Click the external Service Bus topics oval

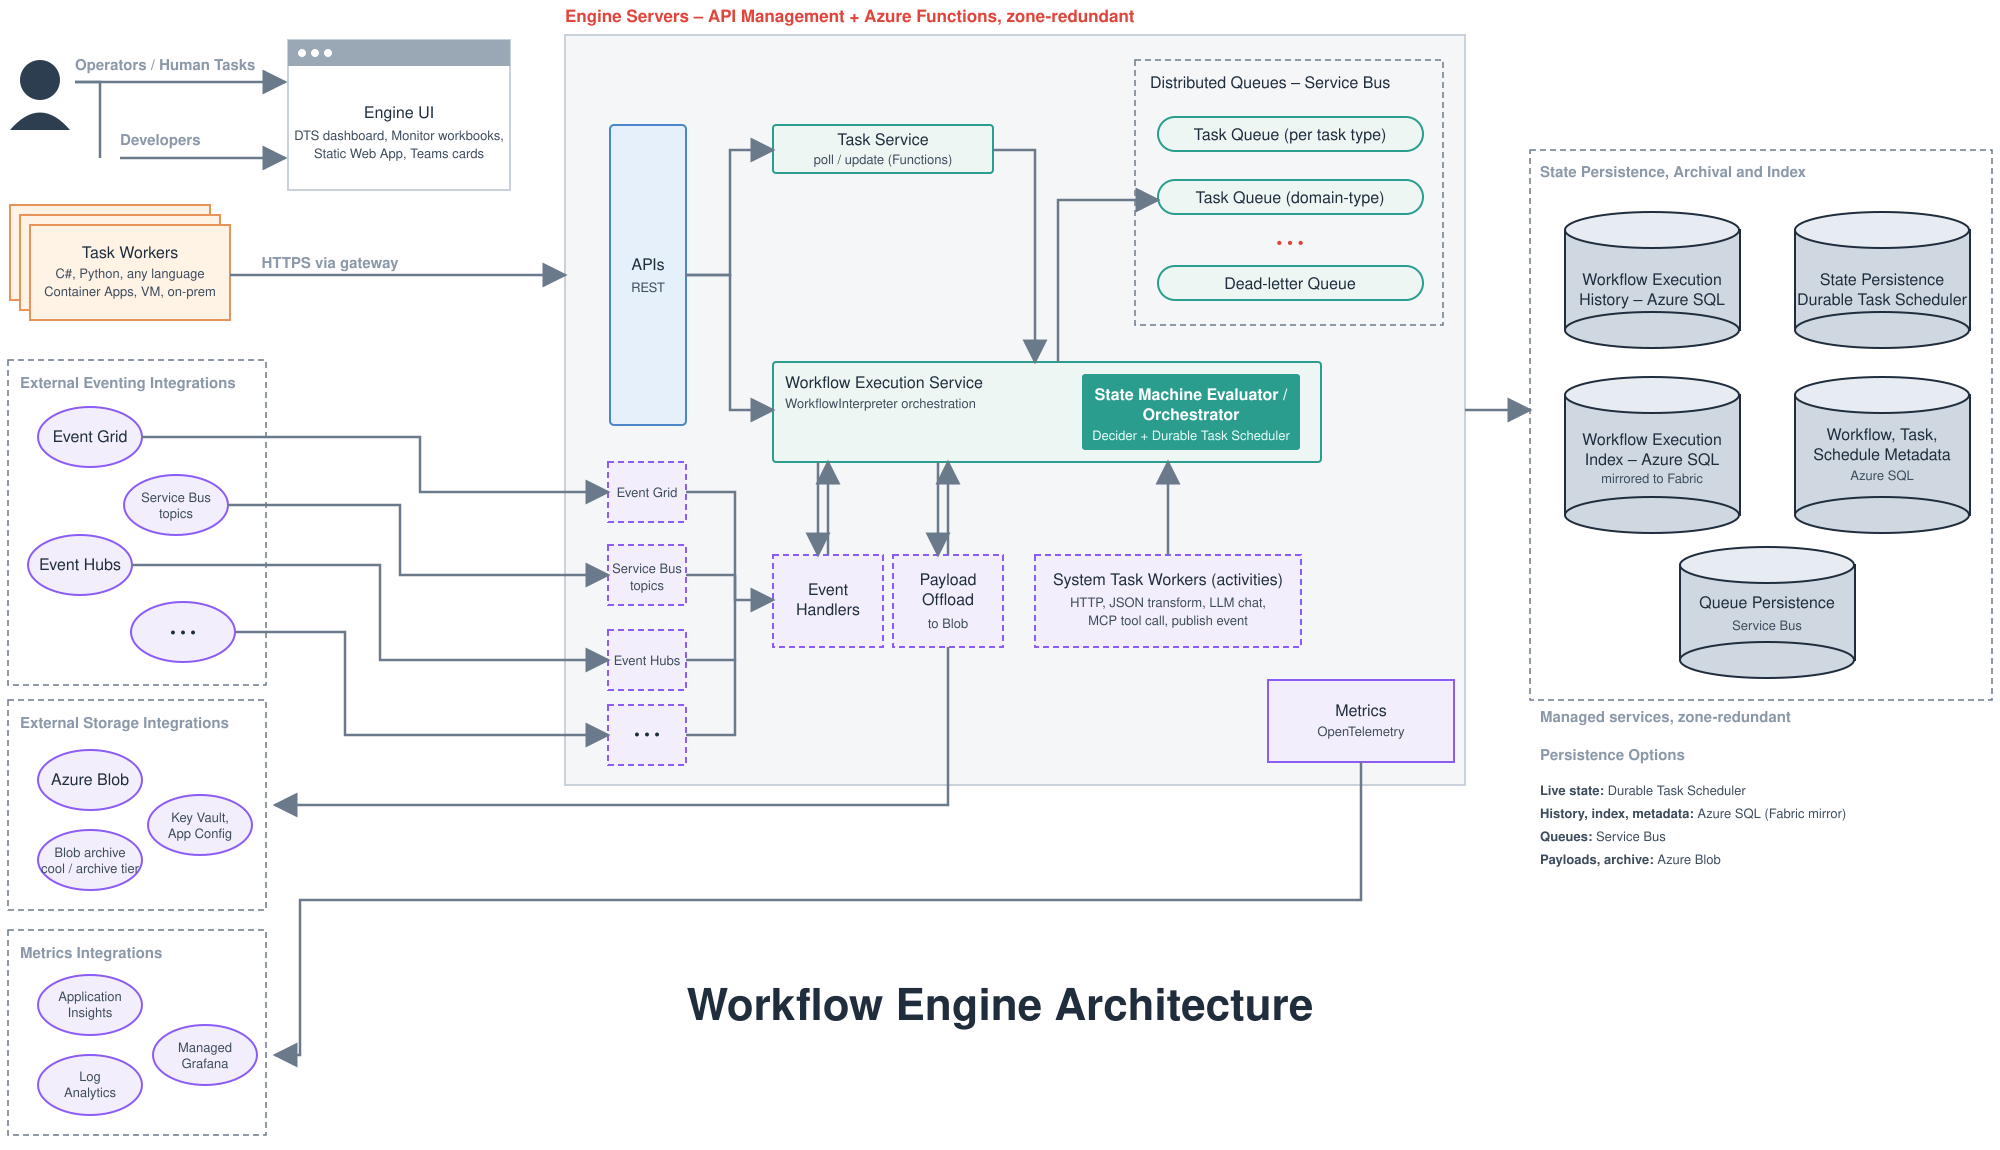(176, 505)
